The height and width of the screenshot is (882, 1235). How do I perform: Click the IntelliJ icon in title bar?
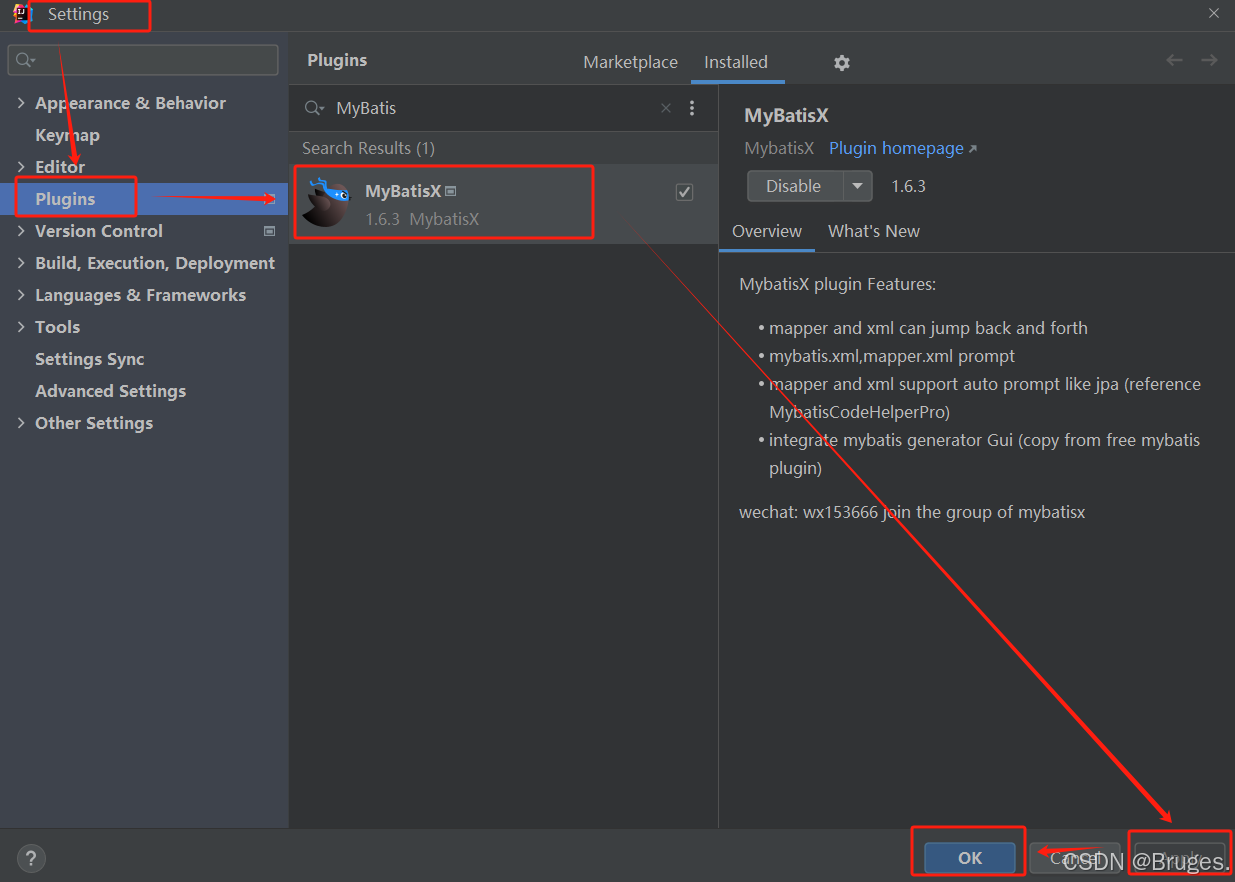[x=22, y=13]
